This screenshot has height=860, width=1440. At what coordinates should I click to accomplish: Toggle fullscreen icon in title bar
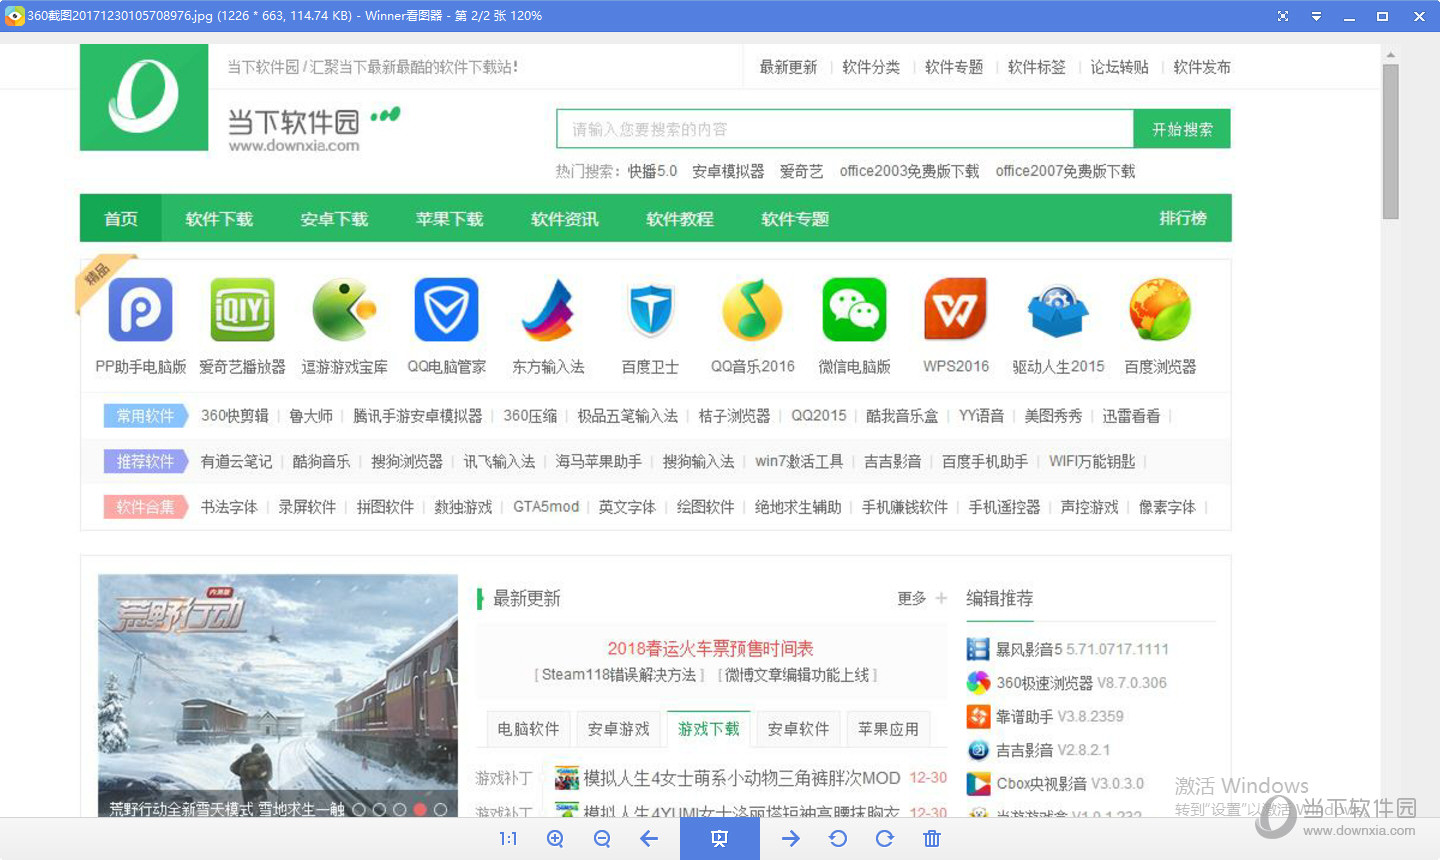(1283, 16)
